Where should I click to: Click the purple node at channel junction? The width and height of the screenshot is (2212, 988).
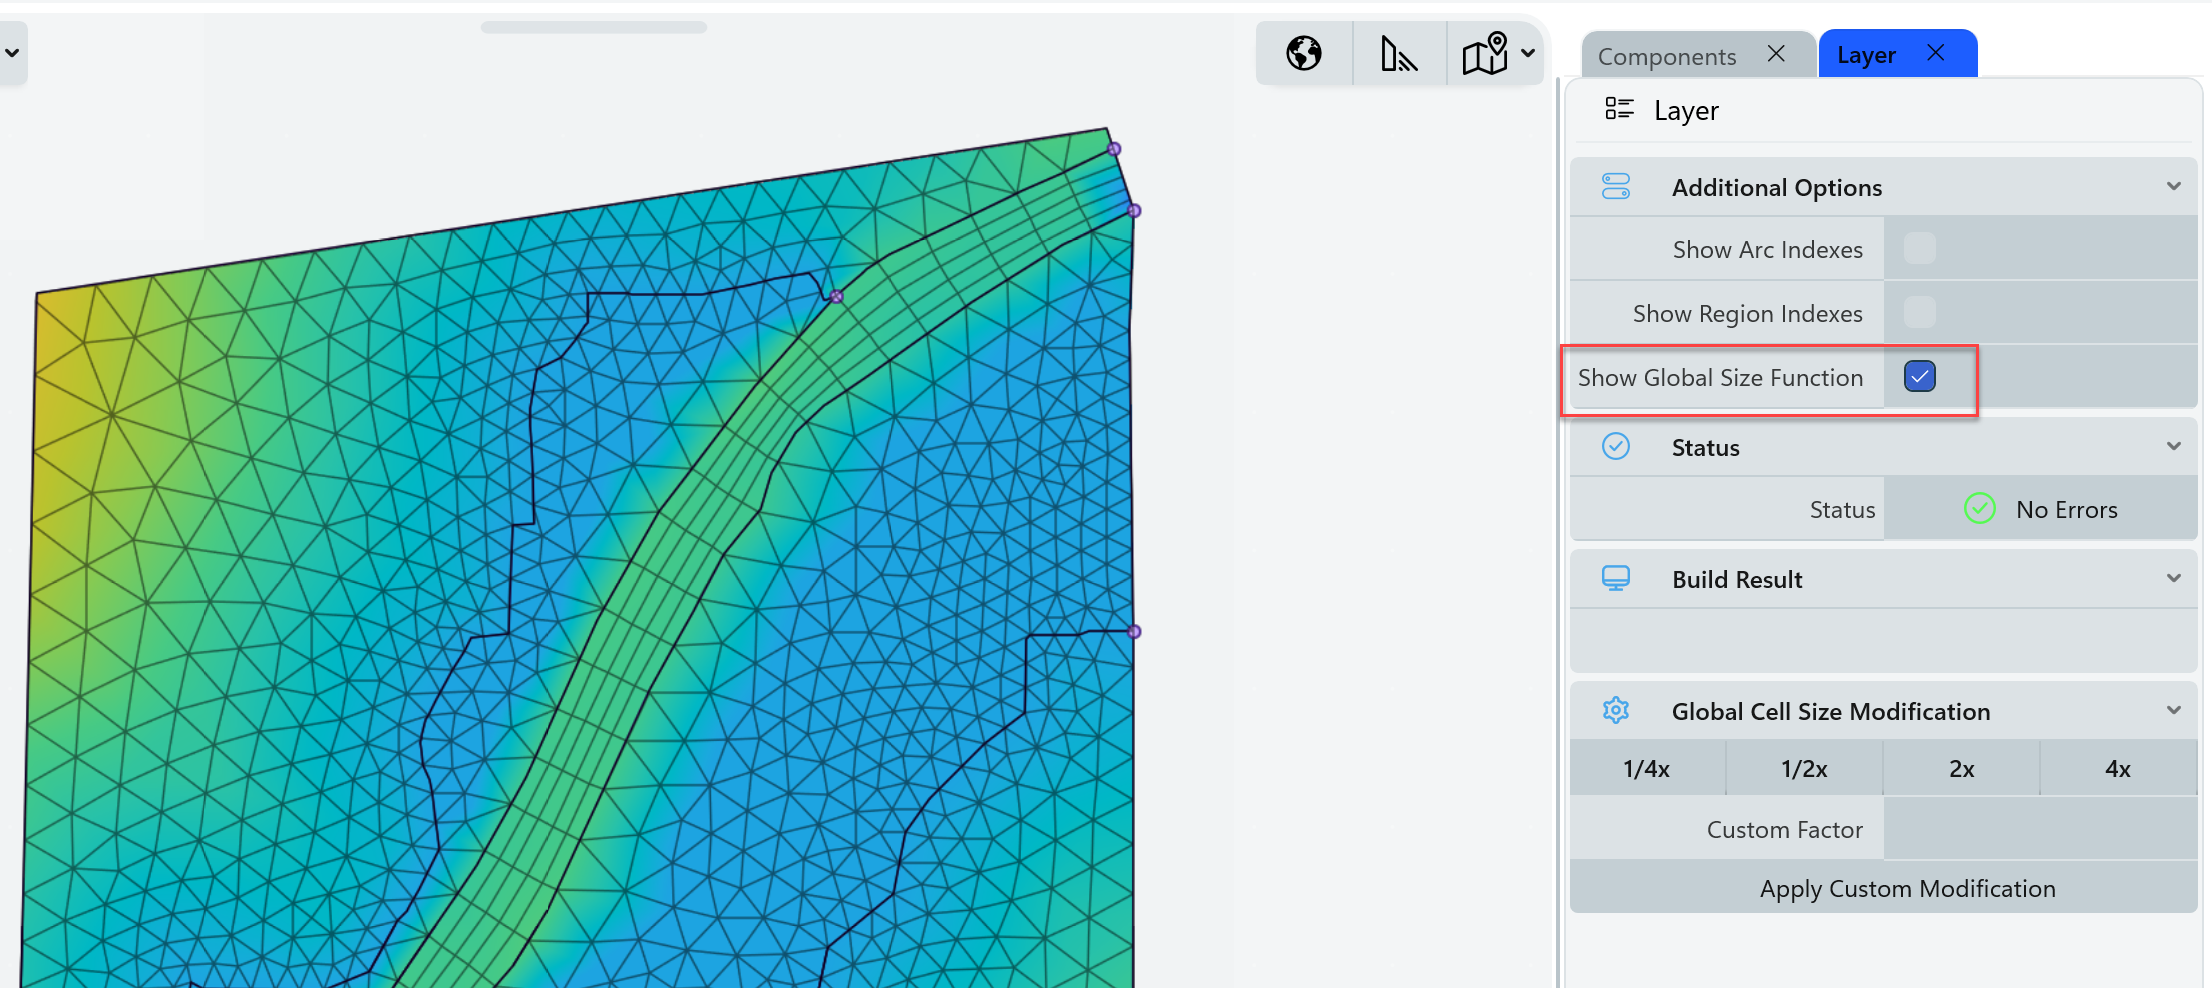(x=836, y=296)
